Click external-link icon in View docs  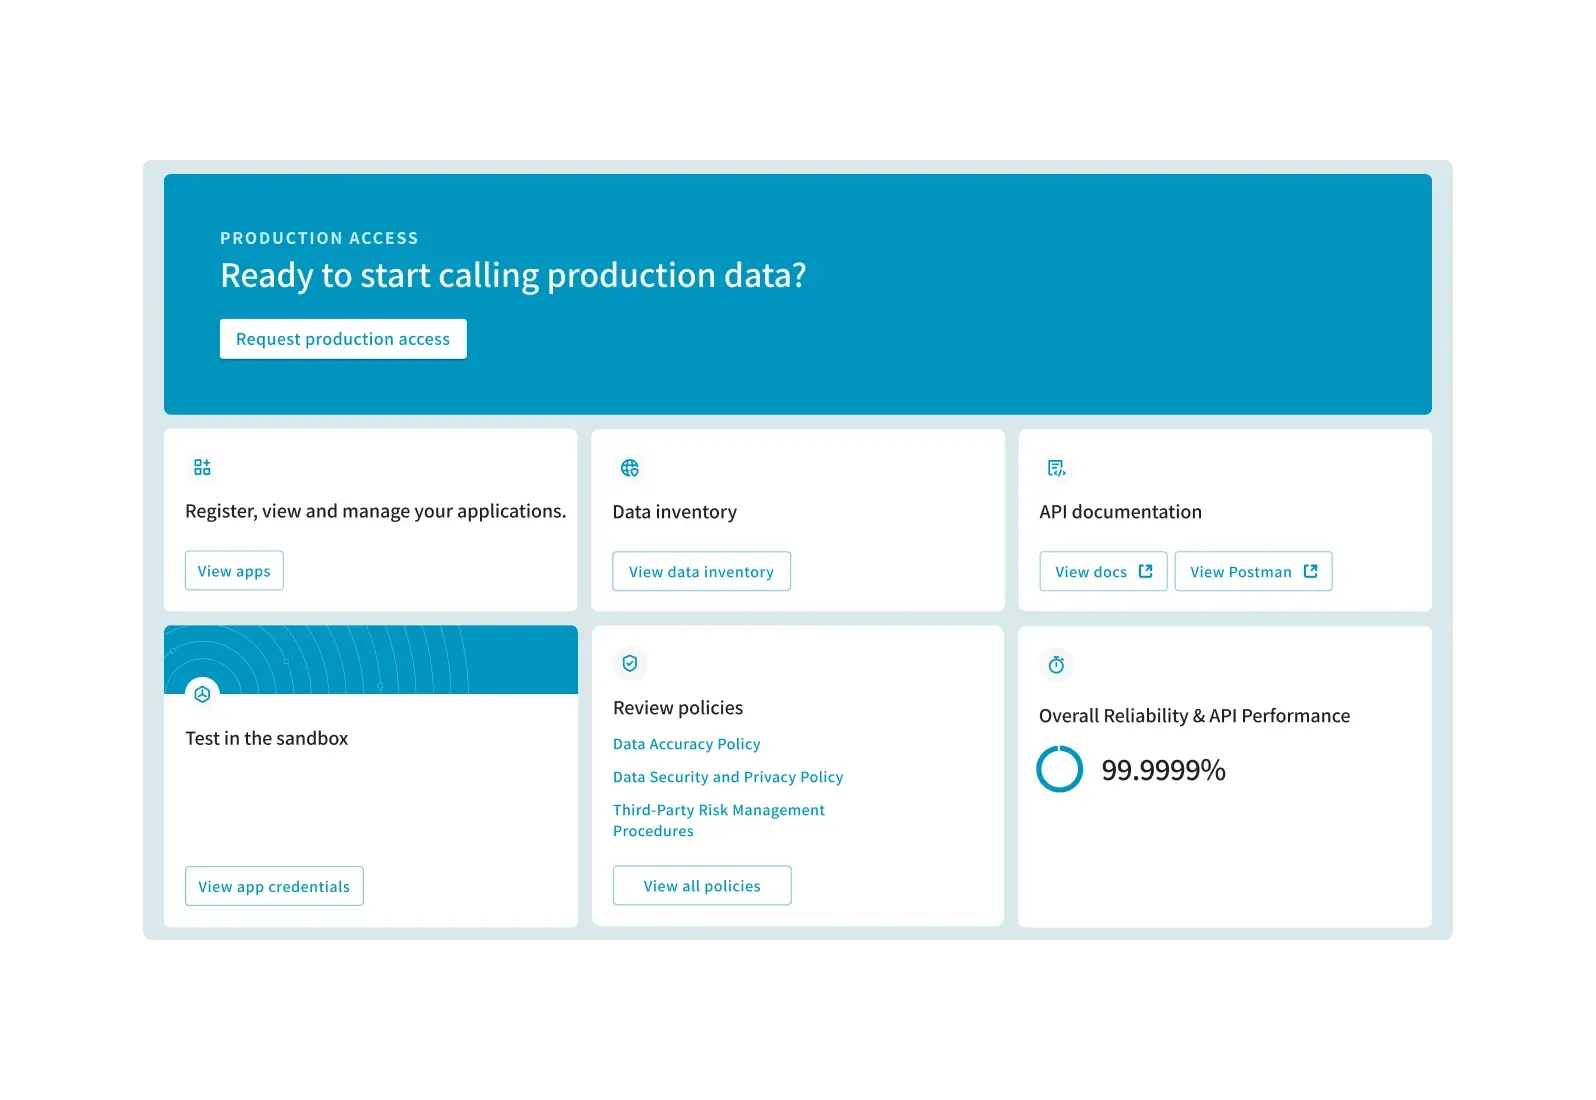[x=1146, y=571]
